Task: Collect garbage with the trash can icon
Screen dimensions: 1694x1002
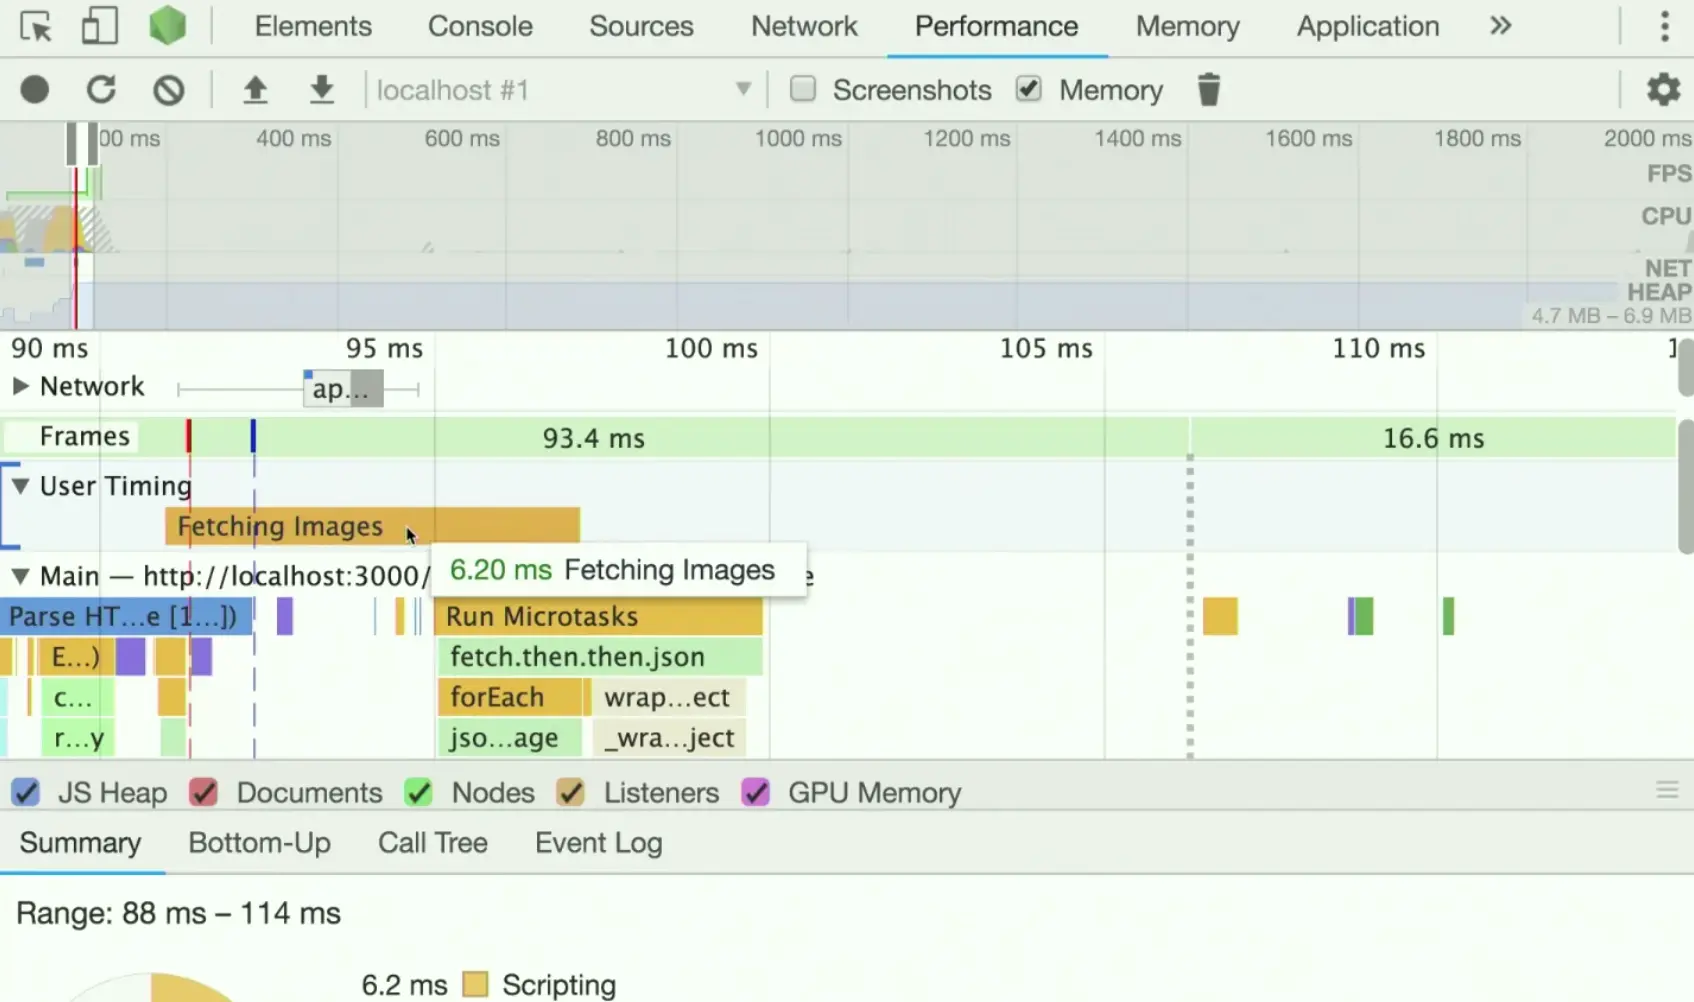Action: click(1209, 90)
